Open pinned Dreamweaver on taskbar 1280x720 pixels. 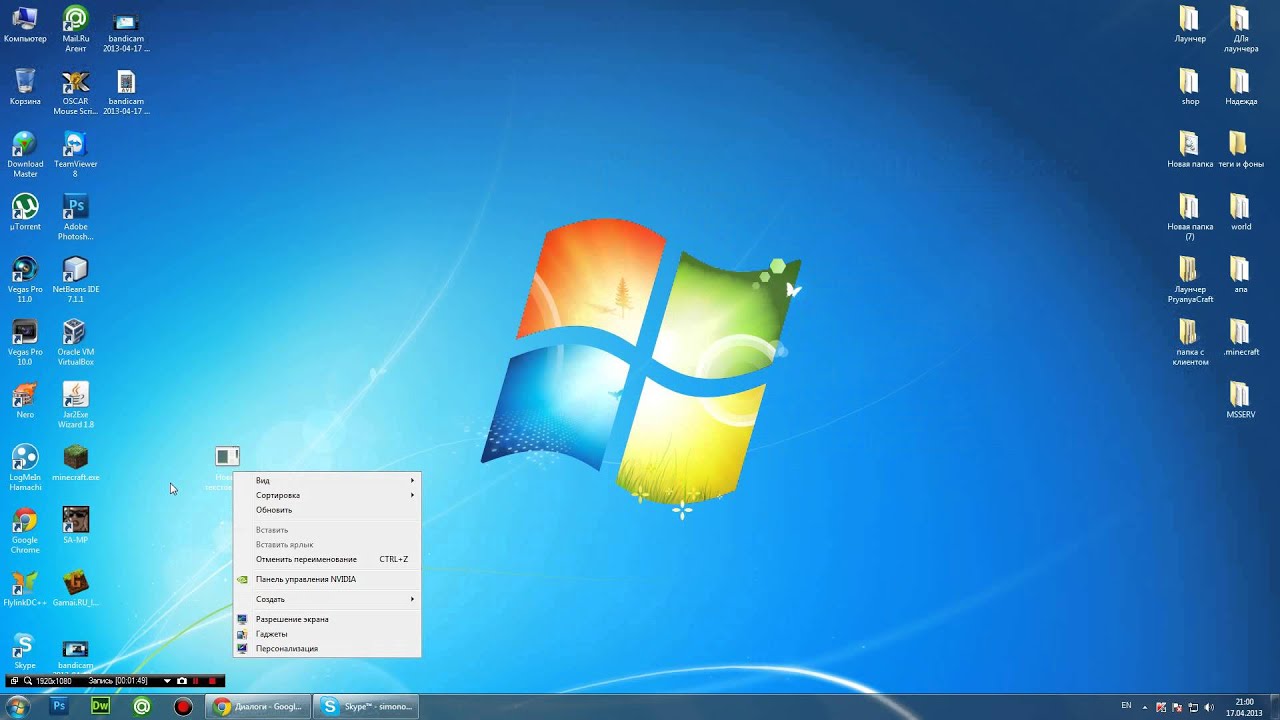[x=100, y=707]
